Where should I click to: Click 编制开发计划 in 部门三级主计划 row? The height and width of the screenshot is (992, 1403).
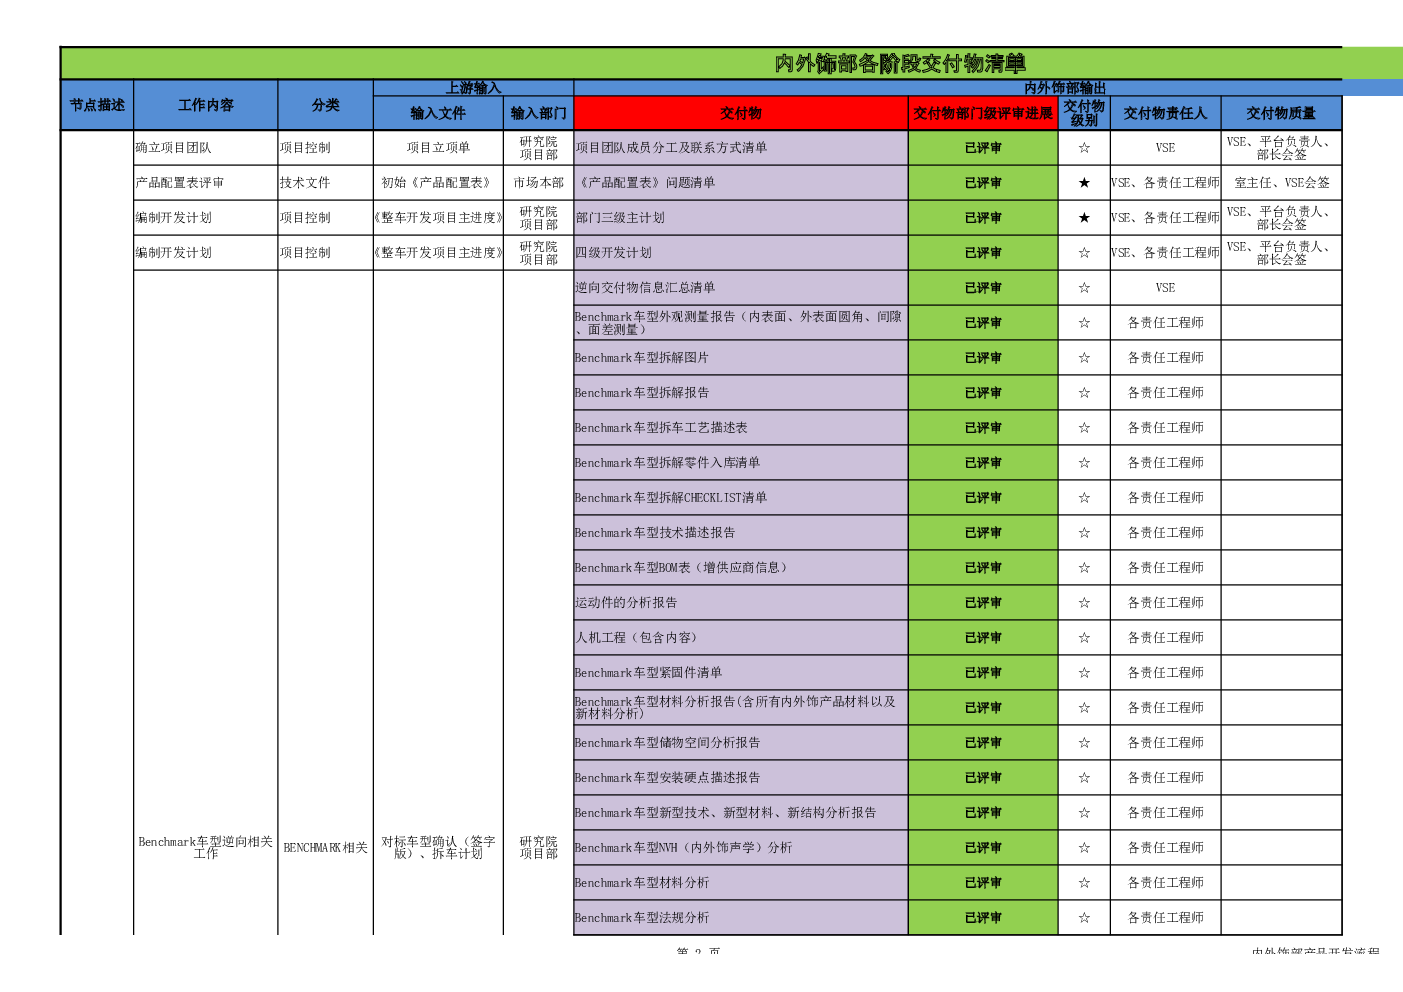[x=205, y=218]
